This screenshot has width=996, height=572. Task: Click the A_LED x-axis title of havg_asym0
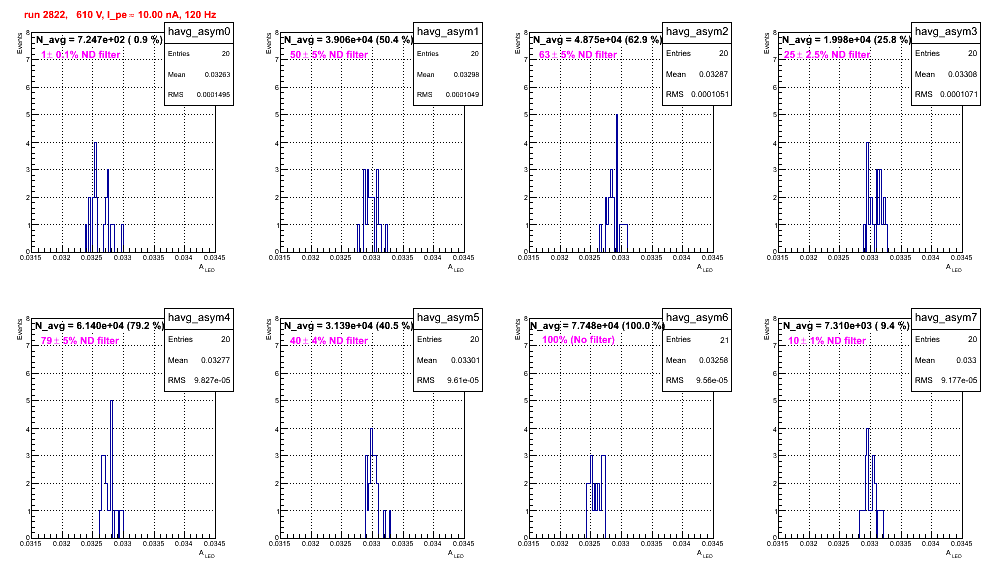207,268
